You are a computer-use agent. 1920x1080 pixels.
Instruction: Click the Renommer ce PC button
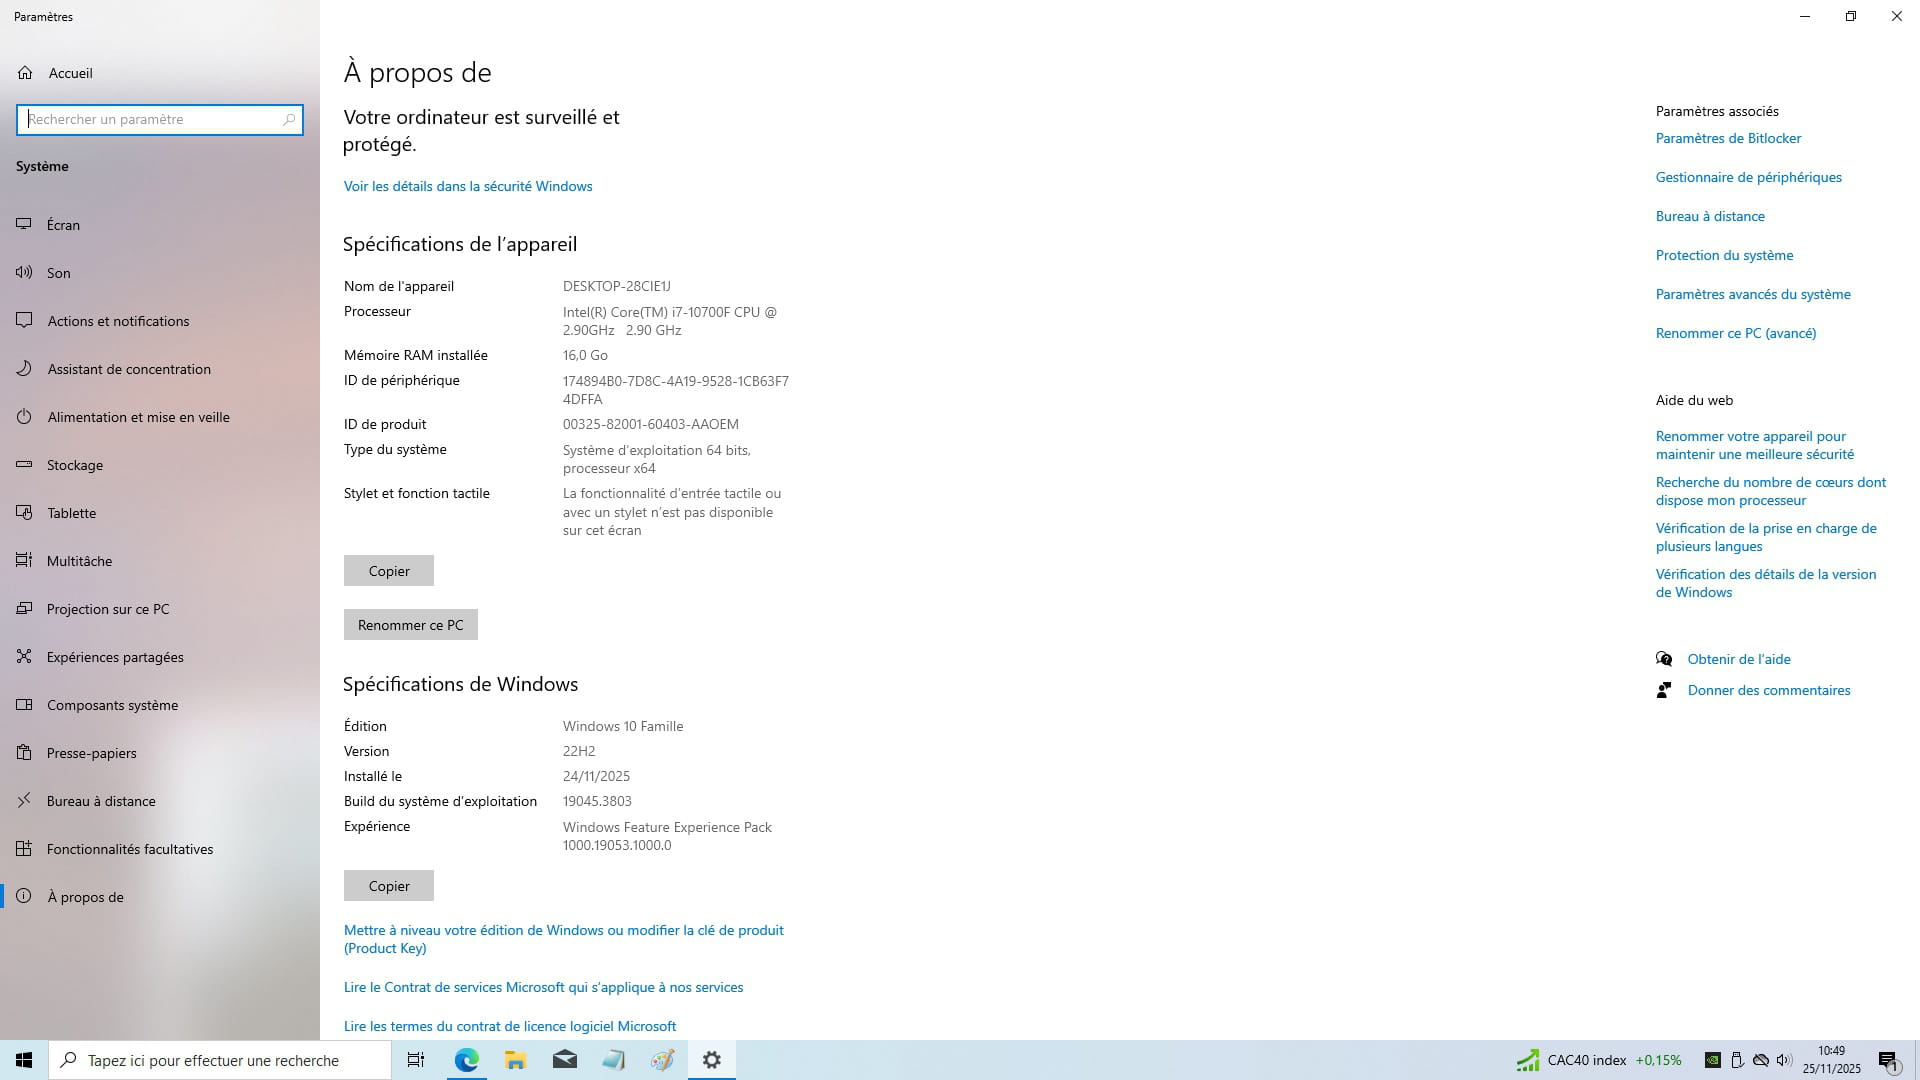tap(410, 625)
